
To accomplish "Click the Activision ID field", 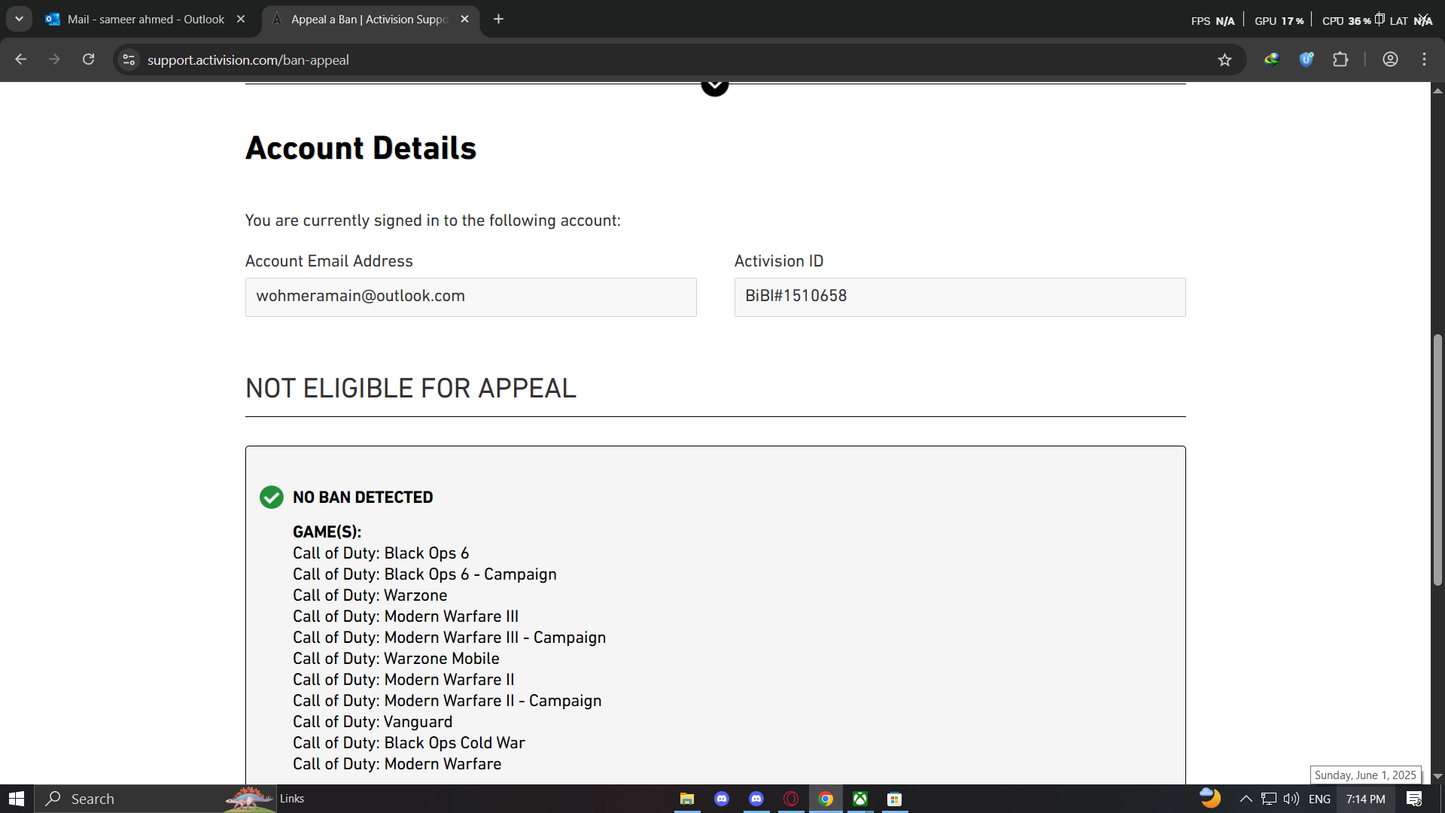I will [x=960, y=297].
